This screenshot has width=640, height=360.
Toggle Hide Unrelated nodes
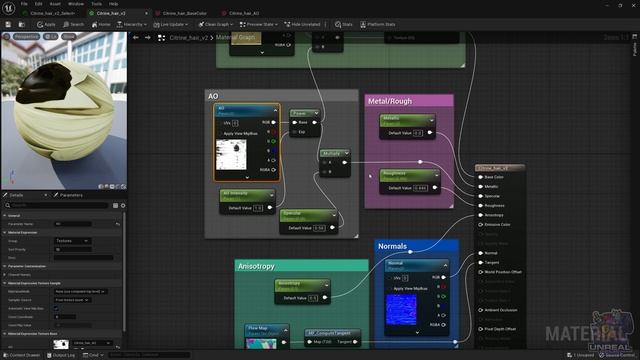302,24
